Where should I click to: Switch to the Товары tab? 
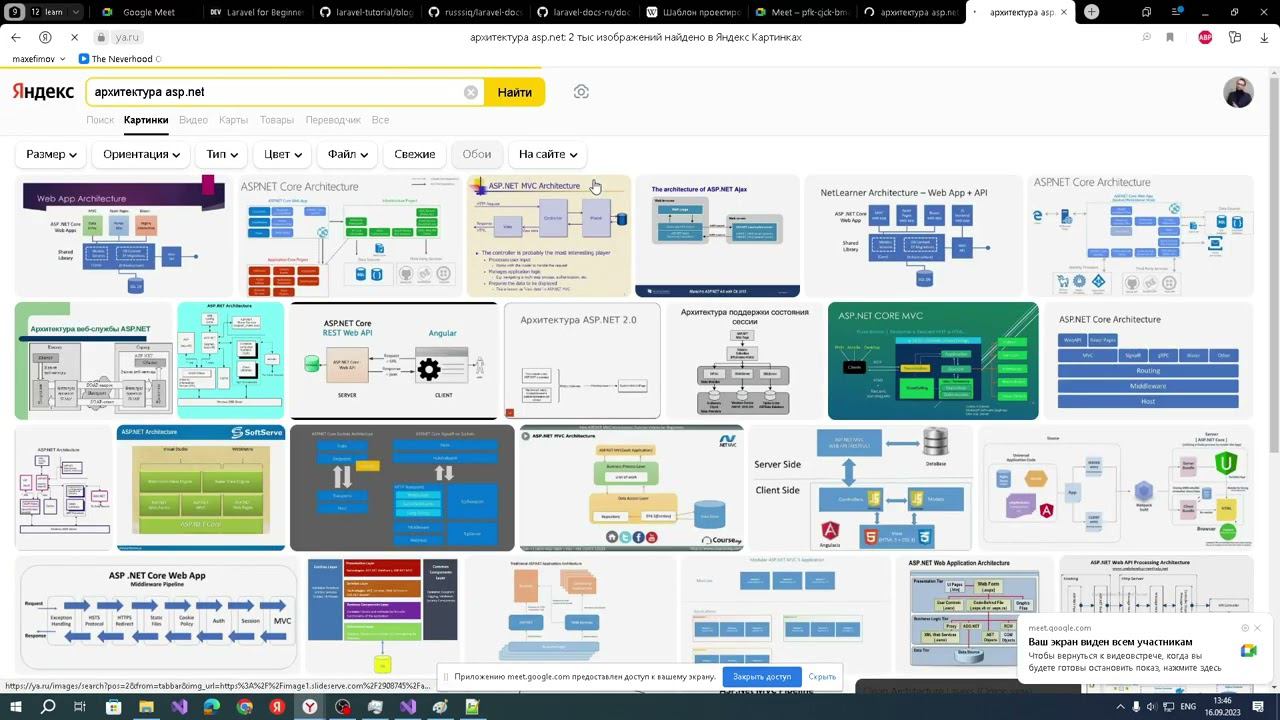pyautogui.click(x=277, y=120)
